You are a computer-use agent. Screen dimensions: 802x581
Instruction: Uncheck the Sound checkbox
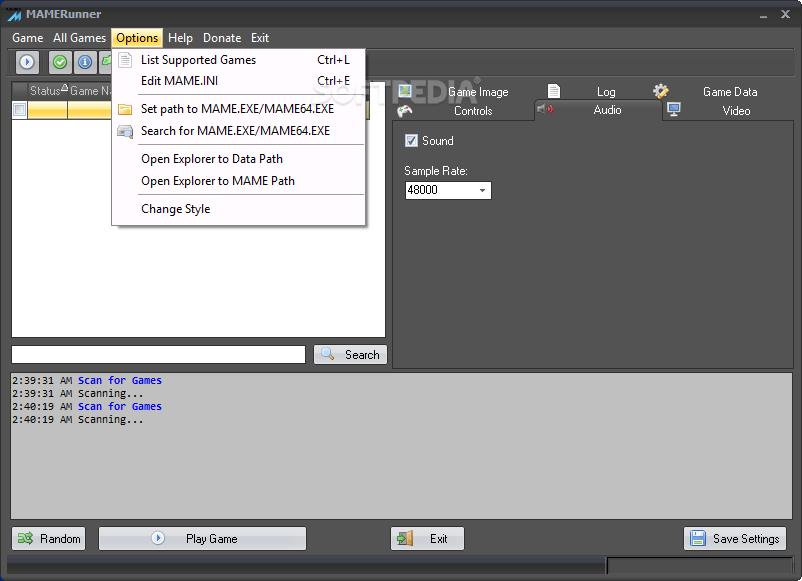(411, 141)
